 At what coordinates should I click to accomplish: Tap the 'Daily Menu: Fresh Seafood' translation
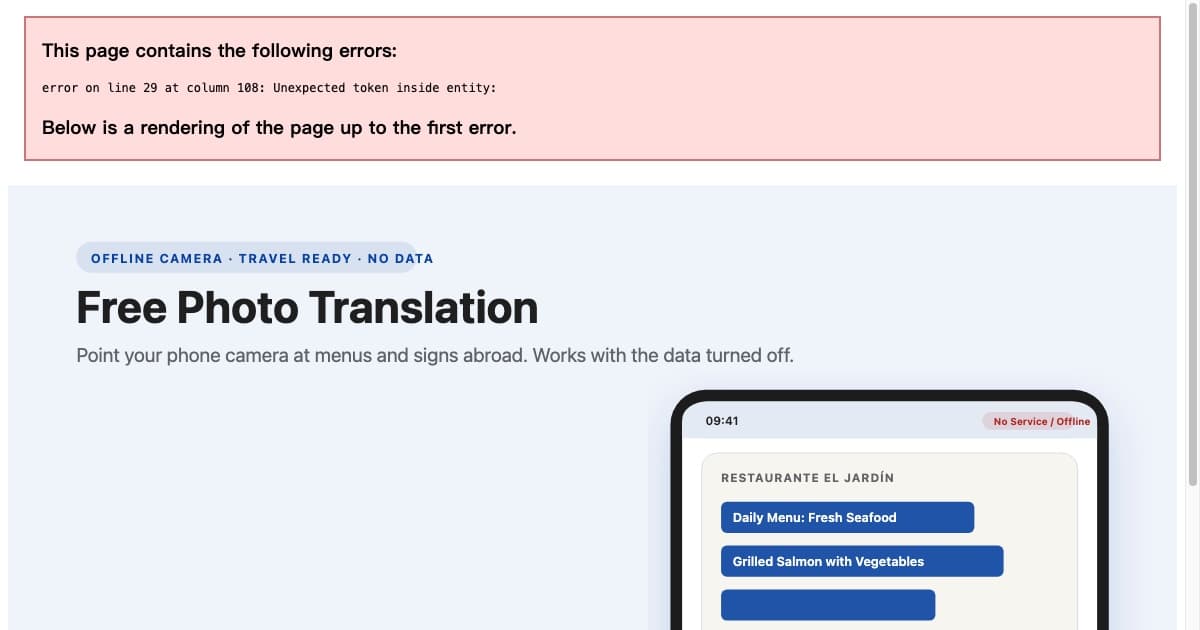847,517
